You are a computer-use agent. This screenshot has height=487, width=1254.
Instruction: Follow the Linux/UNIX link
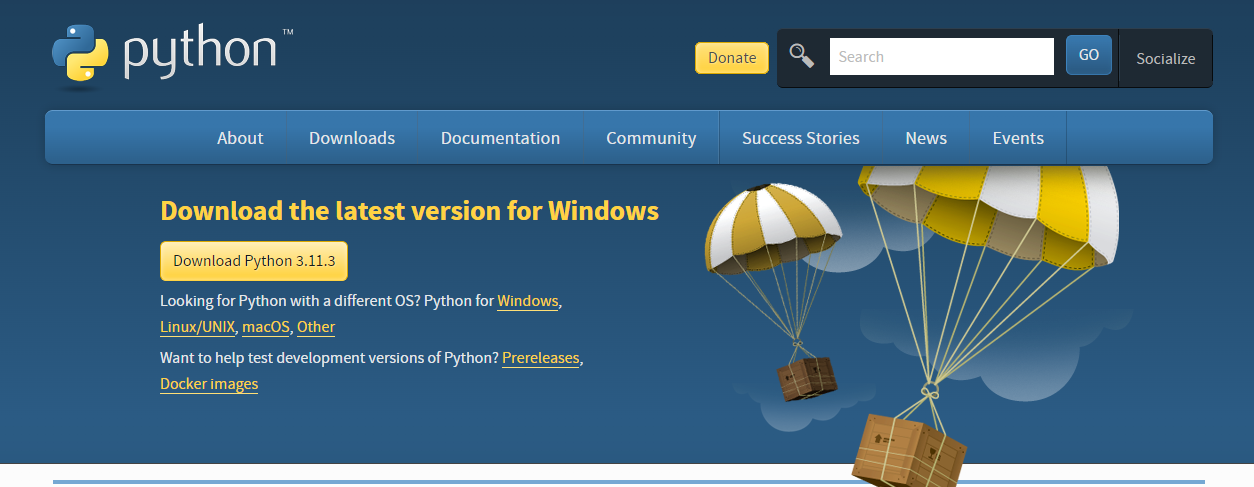coord(197,327)
